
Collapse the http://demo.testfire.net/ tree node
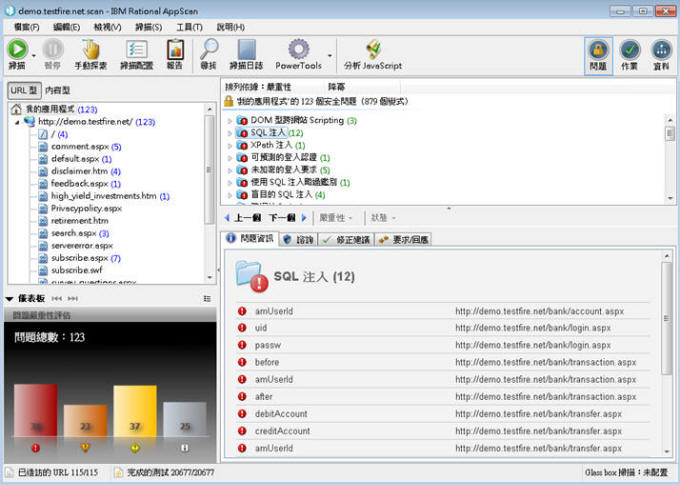point(17,122)
